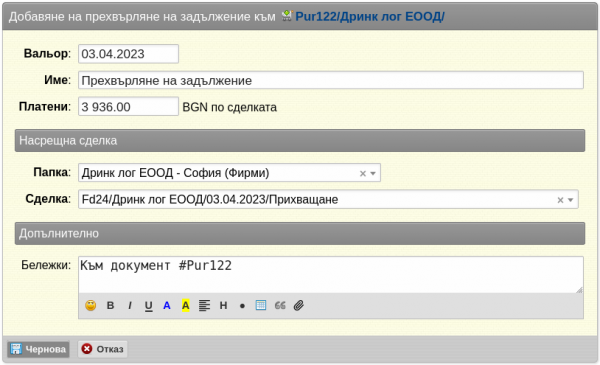Attach a file with paperclip icon

click(x=299, y=305)
